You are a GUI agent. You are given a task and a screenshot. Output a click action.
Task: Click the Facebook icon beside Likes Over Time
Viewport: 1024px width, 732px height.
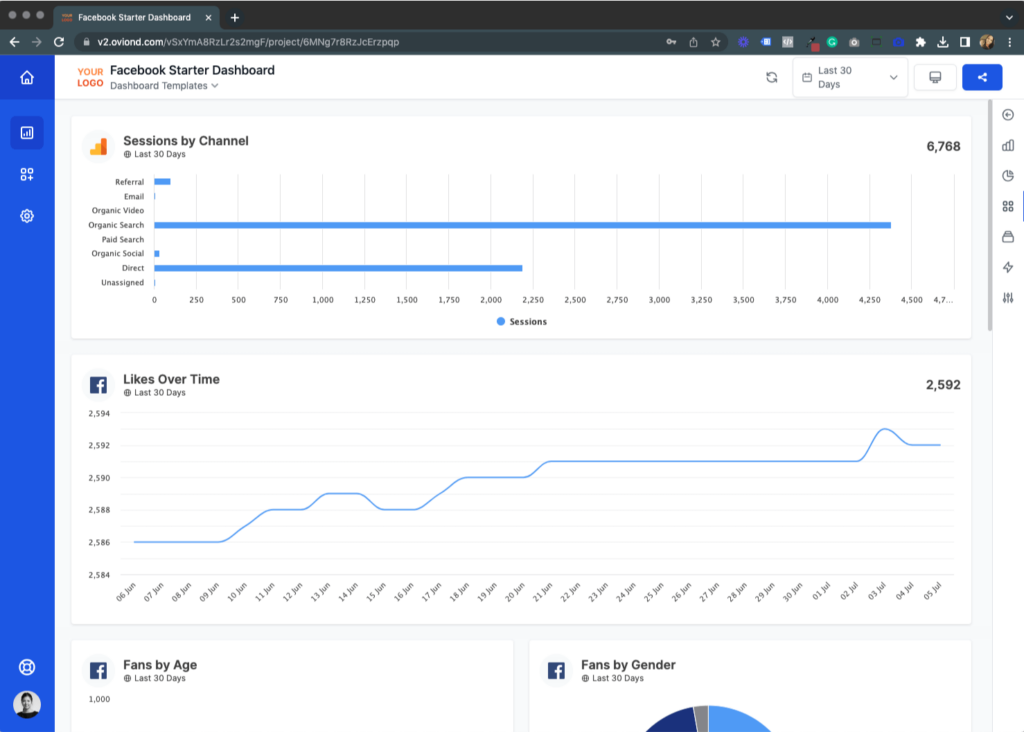[99, 385]
